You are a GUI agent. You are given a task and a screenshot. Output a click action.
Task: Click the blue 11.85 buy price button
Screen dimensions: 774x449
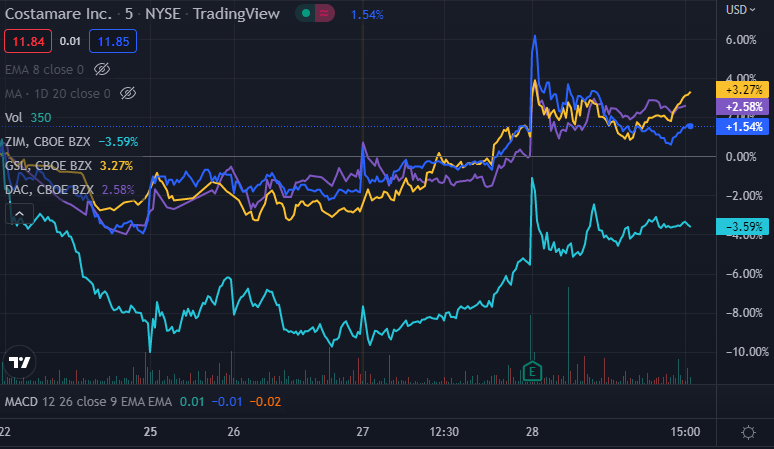click(x=113, y=41)
